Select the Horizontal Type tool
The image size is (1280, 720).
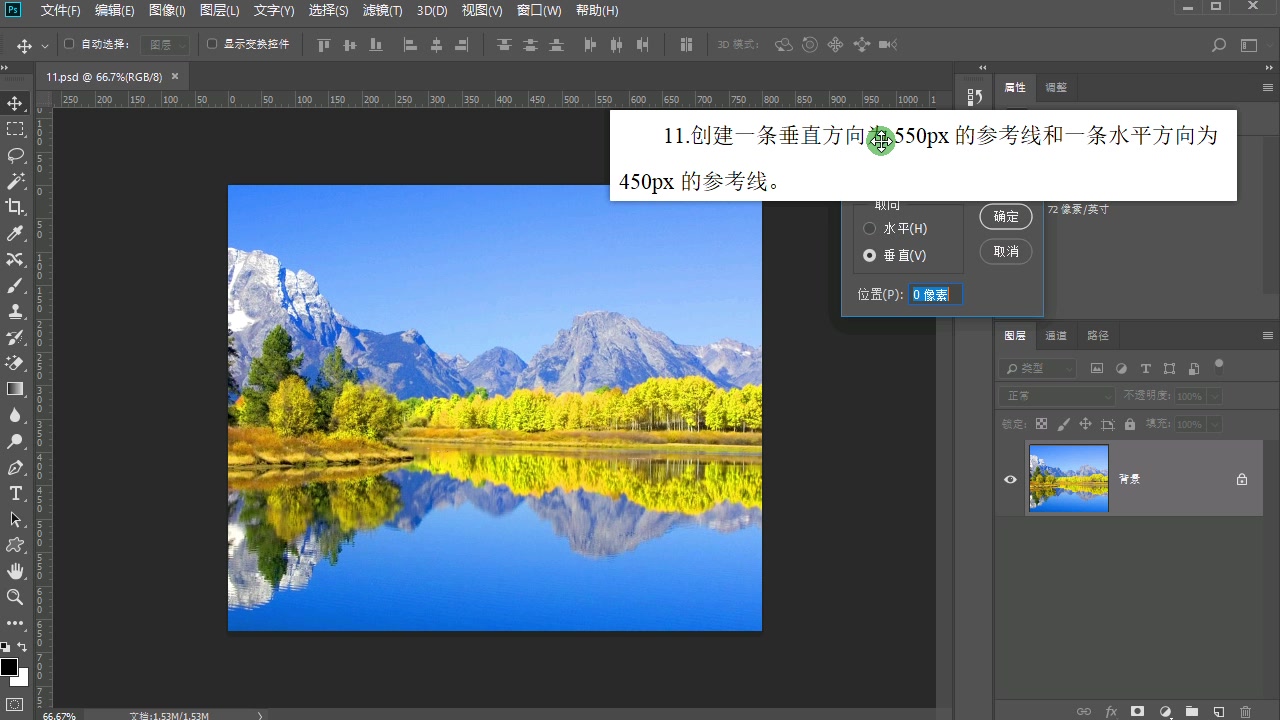pos(15,493)
